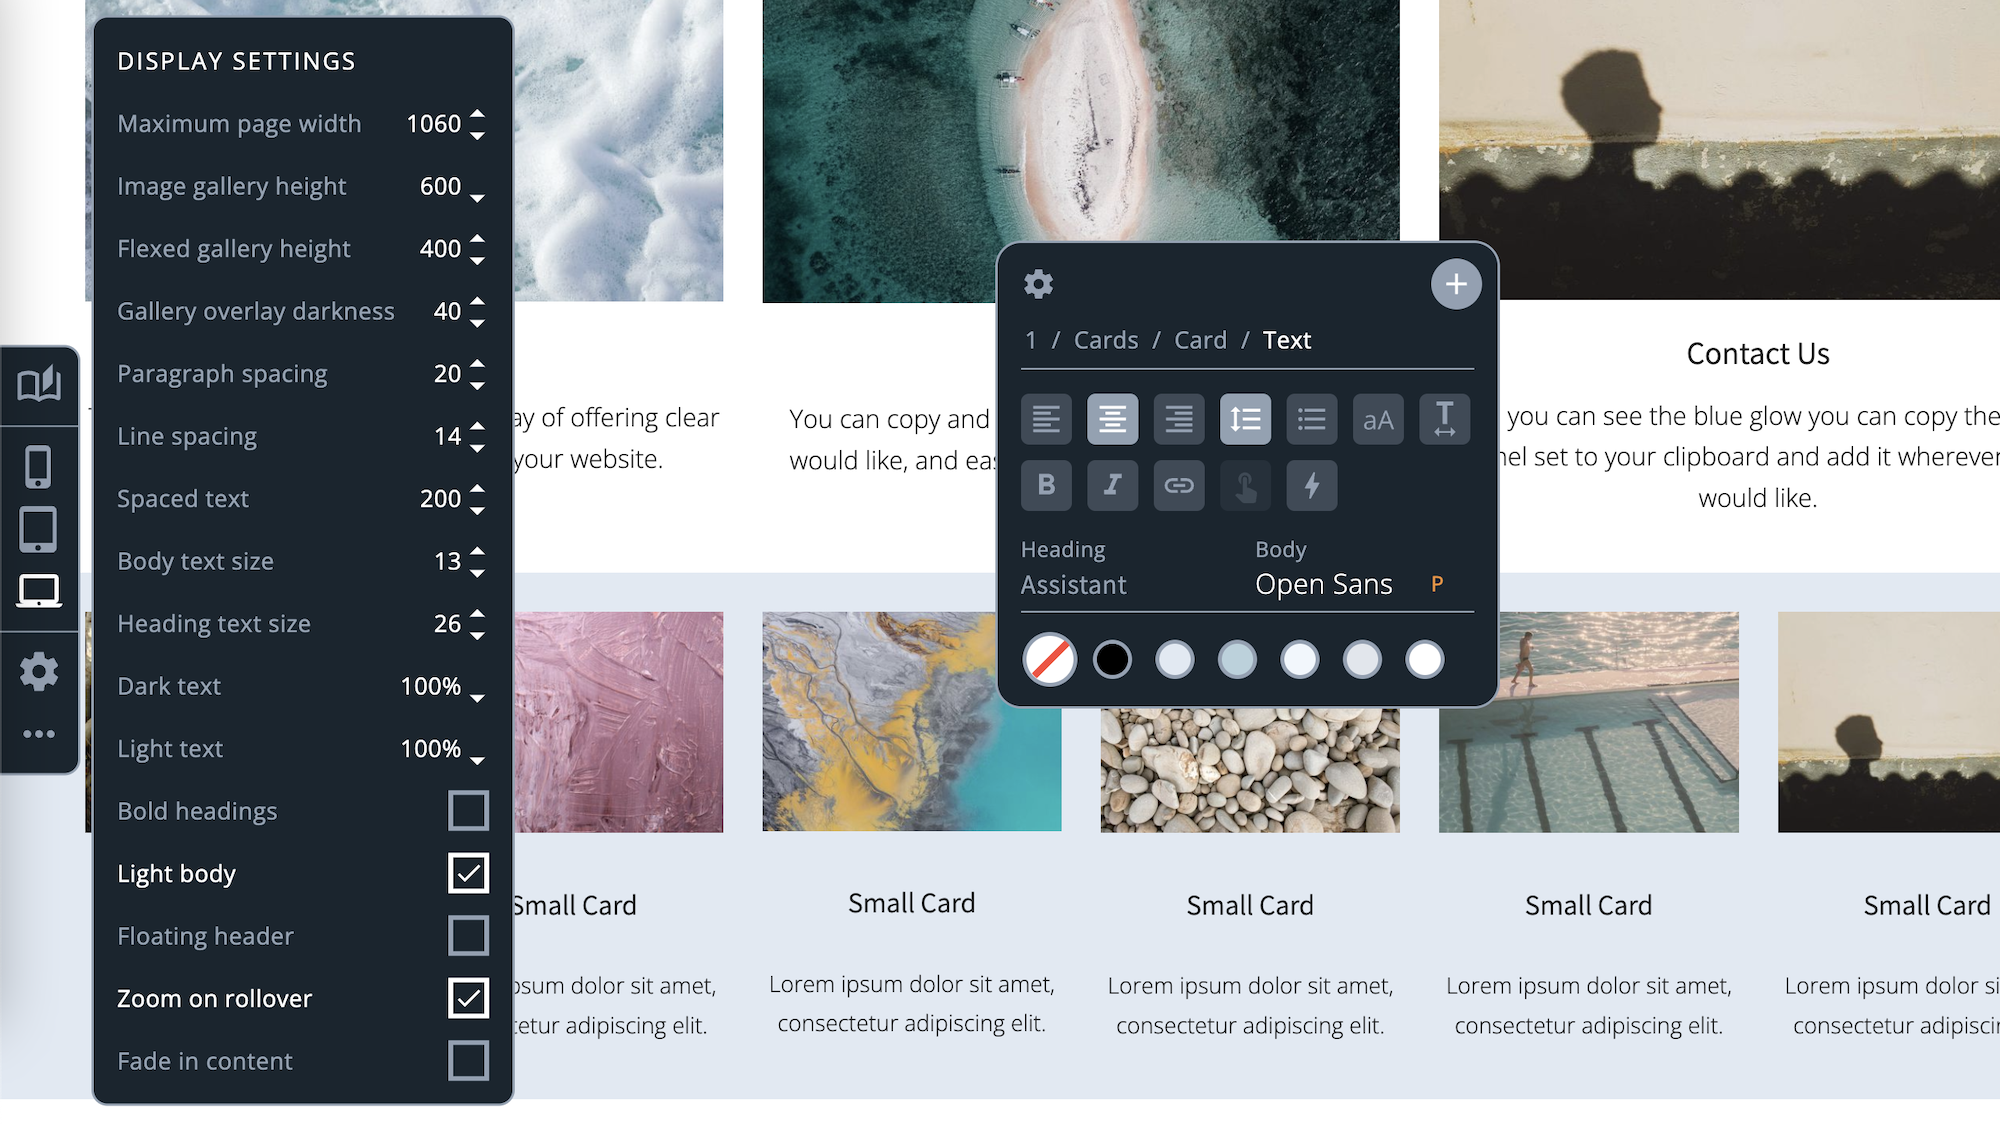
Task: Add a new element with the plus button
Action: point(1456,284)
